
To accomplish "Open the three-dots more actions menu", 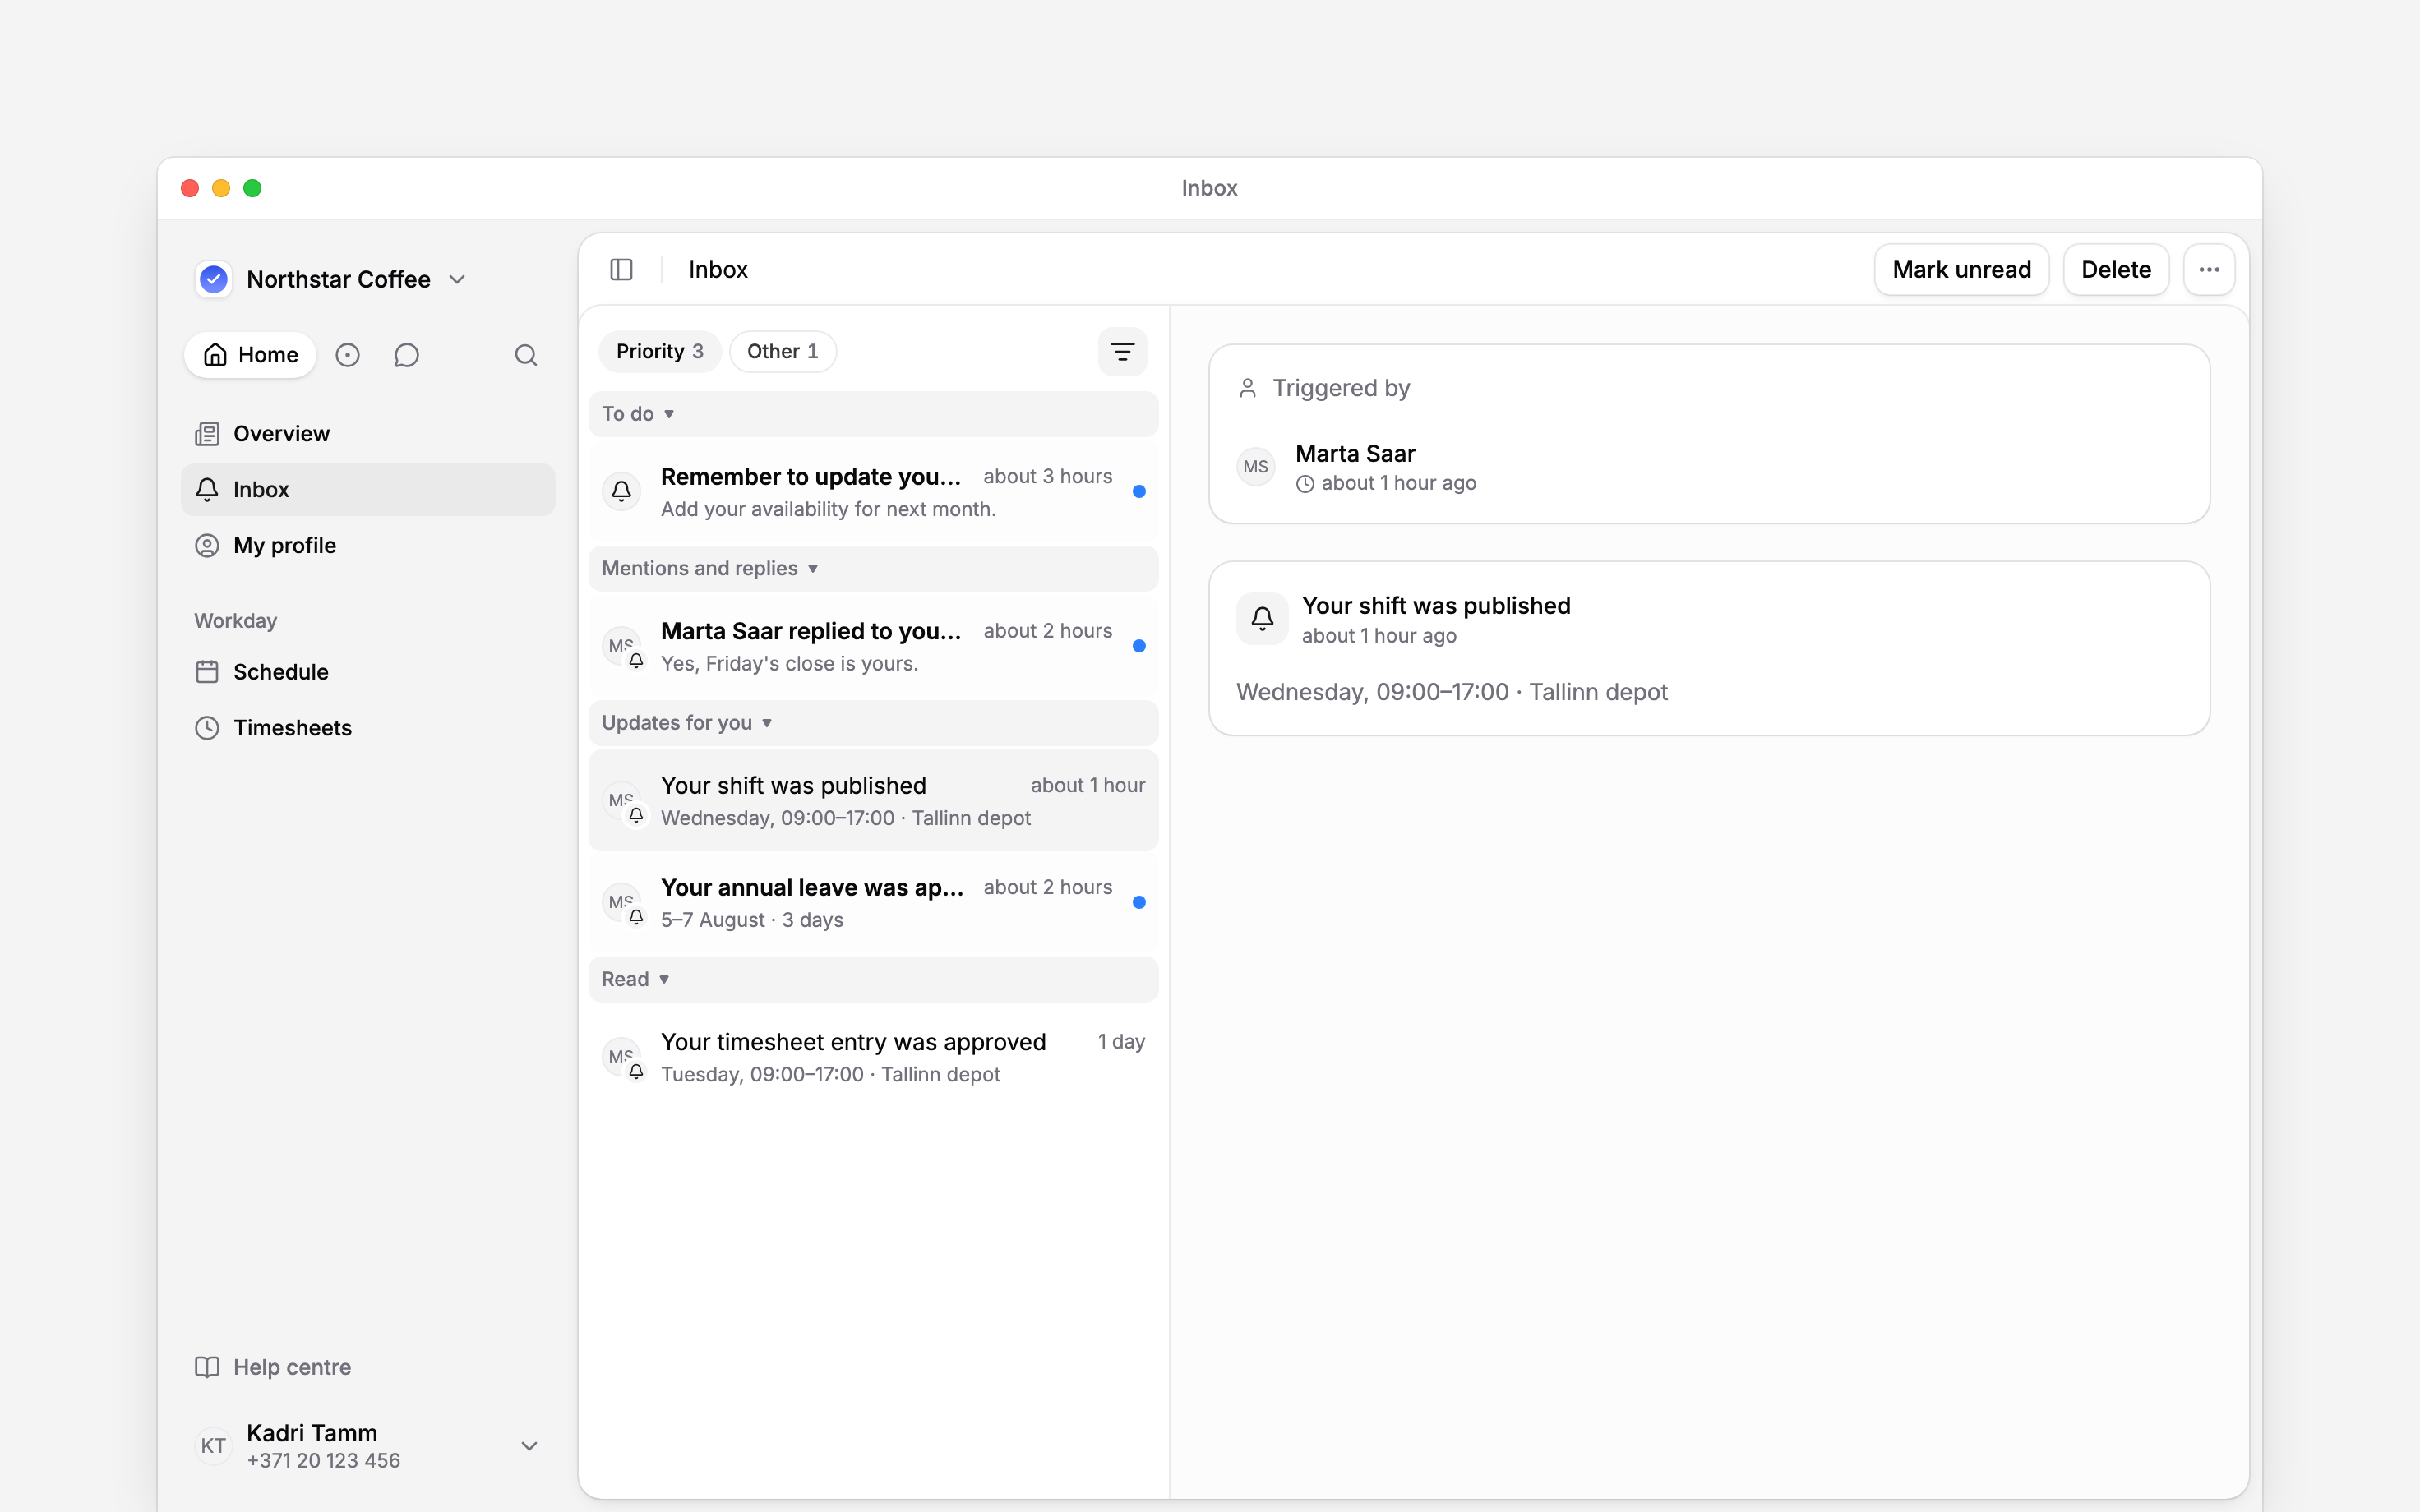I will 2209,270.
